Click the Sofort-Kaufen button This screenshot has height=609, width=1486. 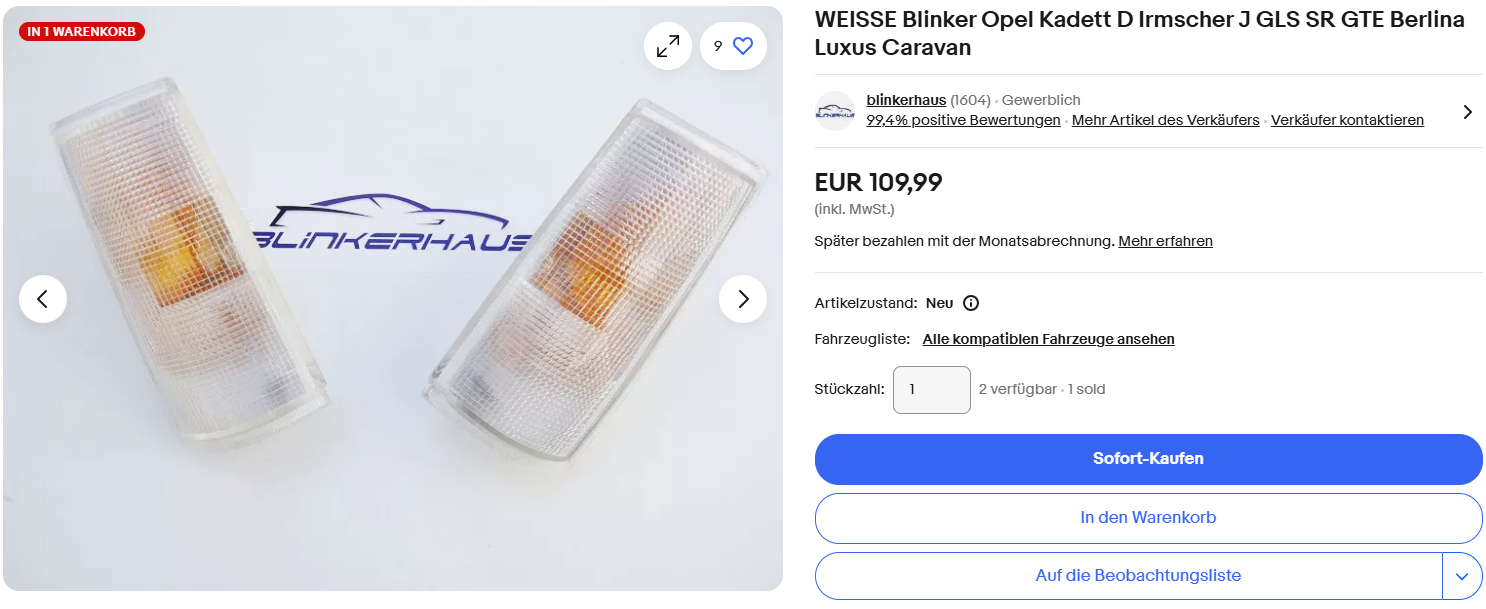[1148, 459]
